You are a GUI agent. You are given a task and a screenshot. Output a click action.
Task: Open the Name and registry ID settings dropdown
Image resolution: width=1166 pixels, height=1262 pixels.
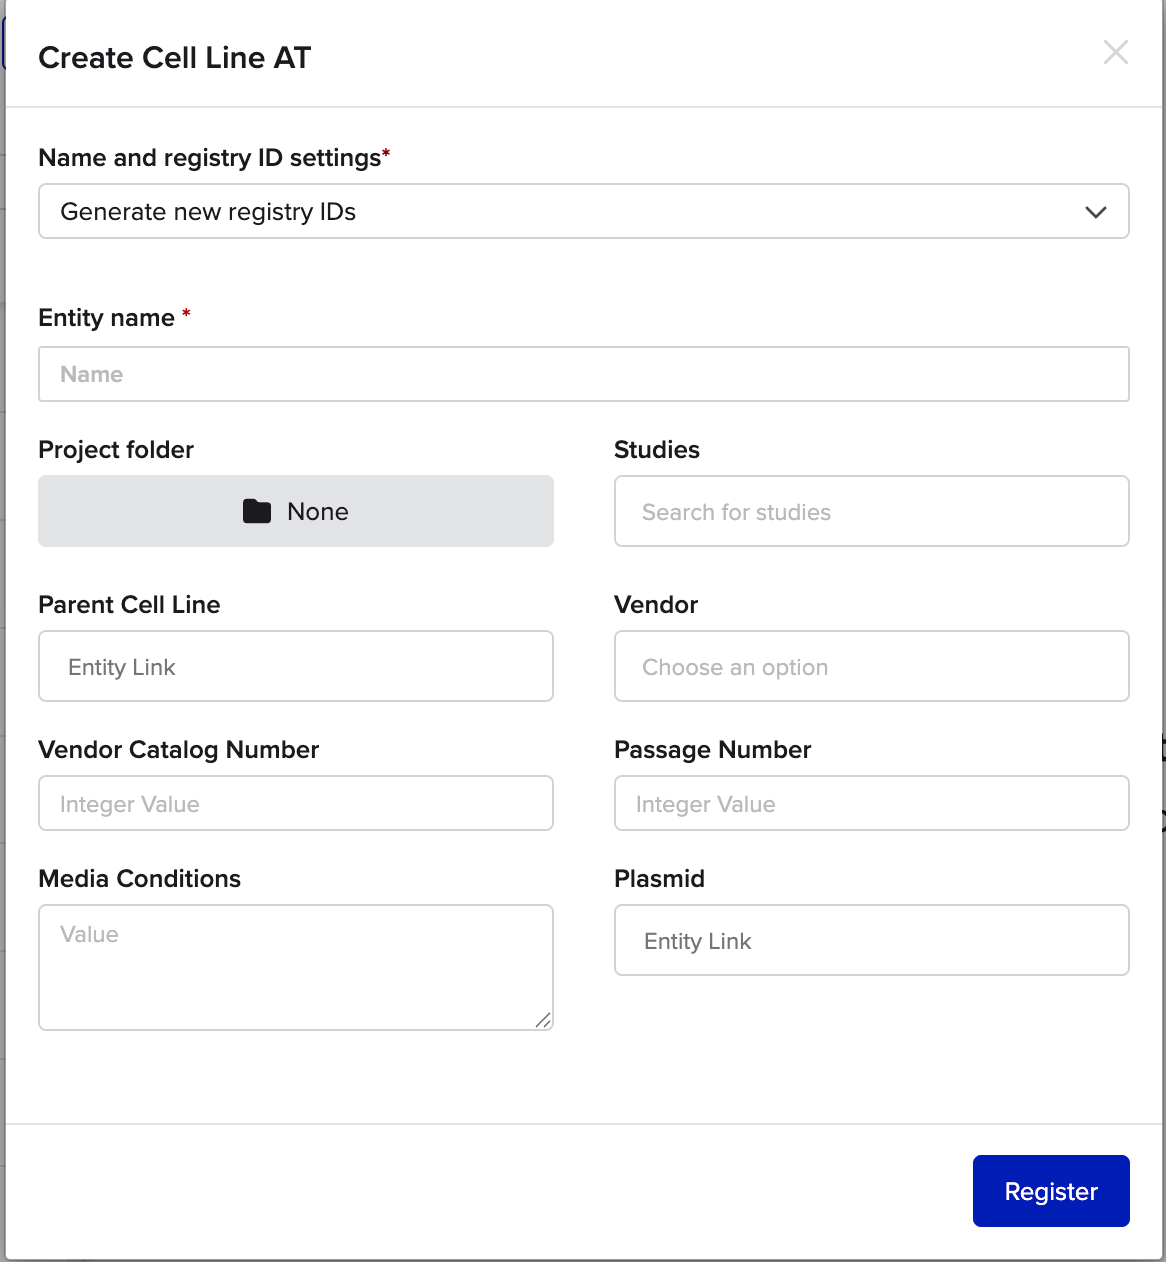583,211
